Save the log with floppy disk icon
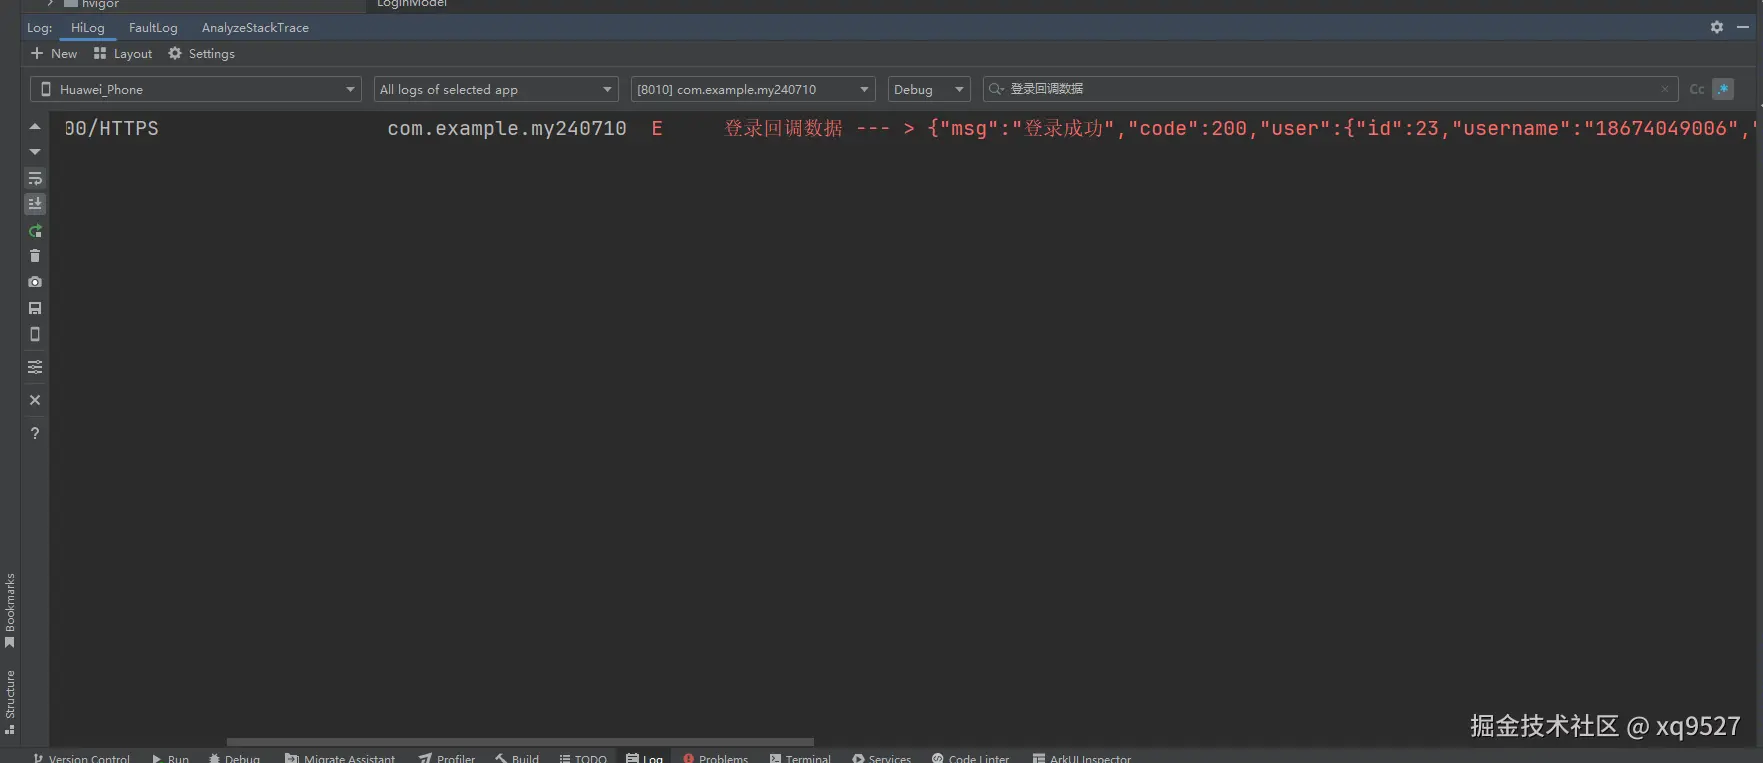Viewport: 1763px width, 763px height. (35, 308)
